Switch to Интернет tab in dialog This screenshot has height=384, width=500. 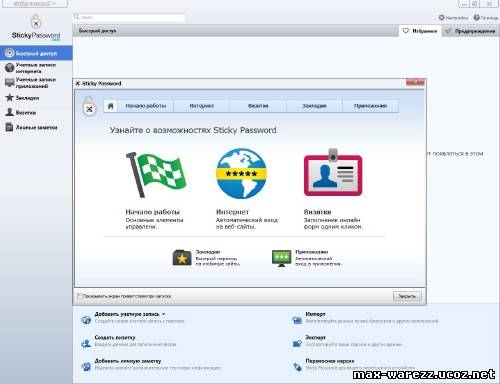[x=202, y=106]
